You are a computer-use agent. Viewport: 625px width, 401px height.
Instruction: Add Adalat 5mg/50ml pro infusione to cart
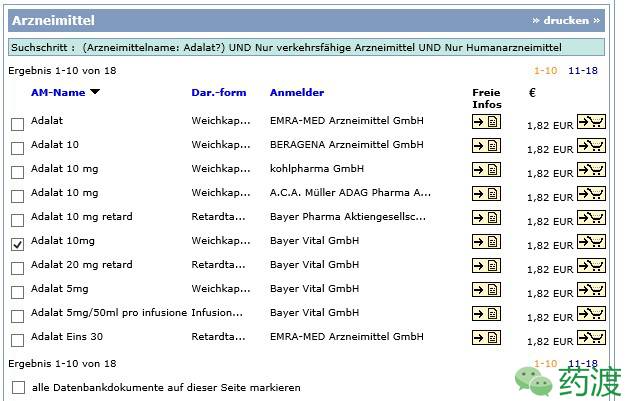(x=592, y=313)
